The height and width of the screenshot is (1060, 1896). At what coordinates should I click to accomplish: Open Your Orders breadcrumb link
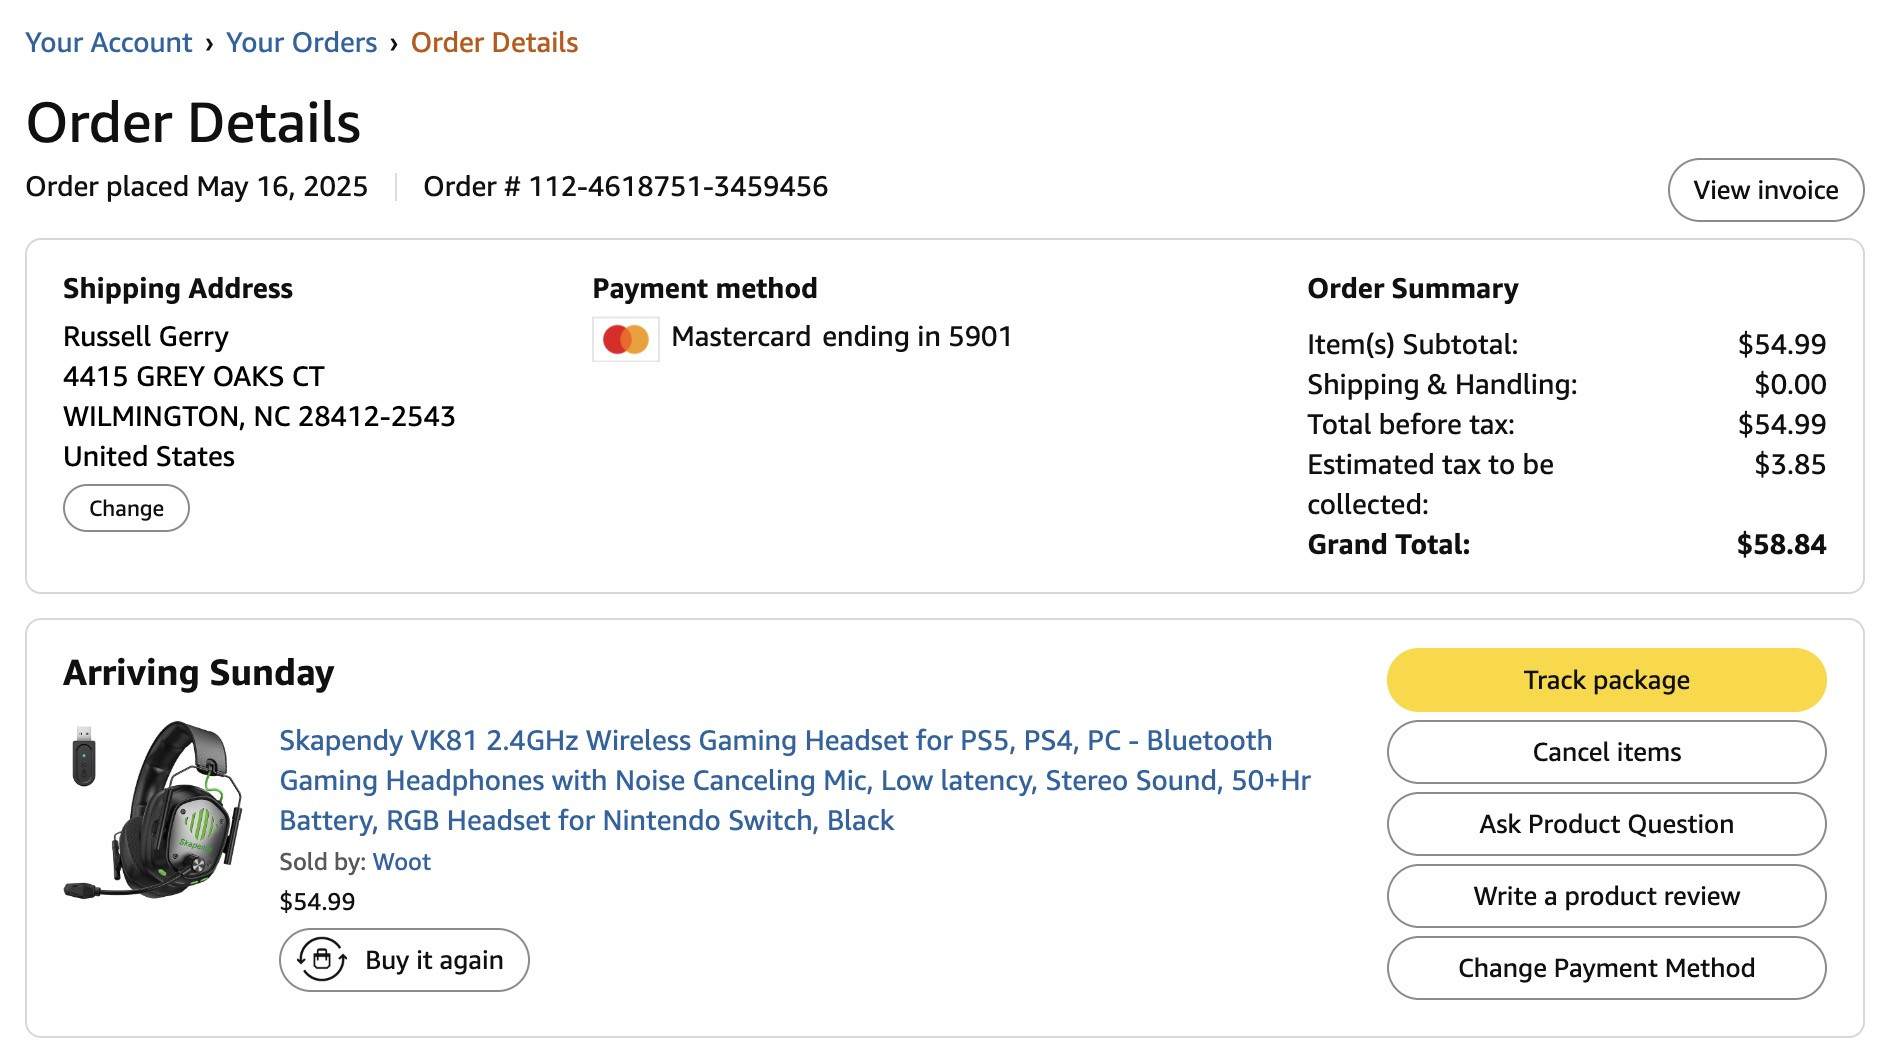pyautogui.click(x=301, y=43)
